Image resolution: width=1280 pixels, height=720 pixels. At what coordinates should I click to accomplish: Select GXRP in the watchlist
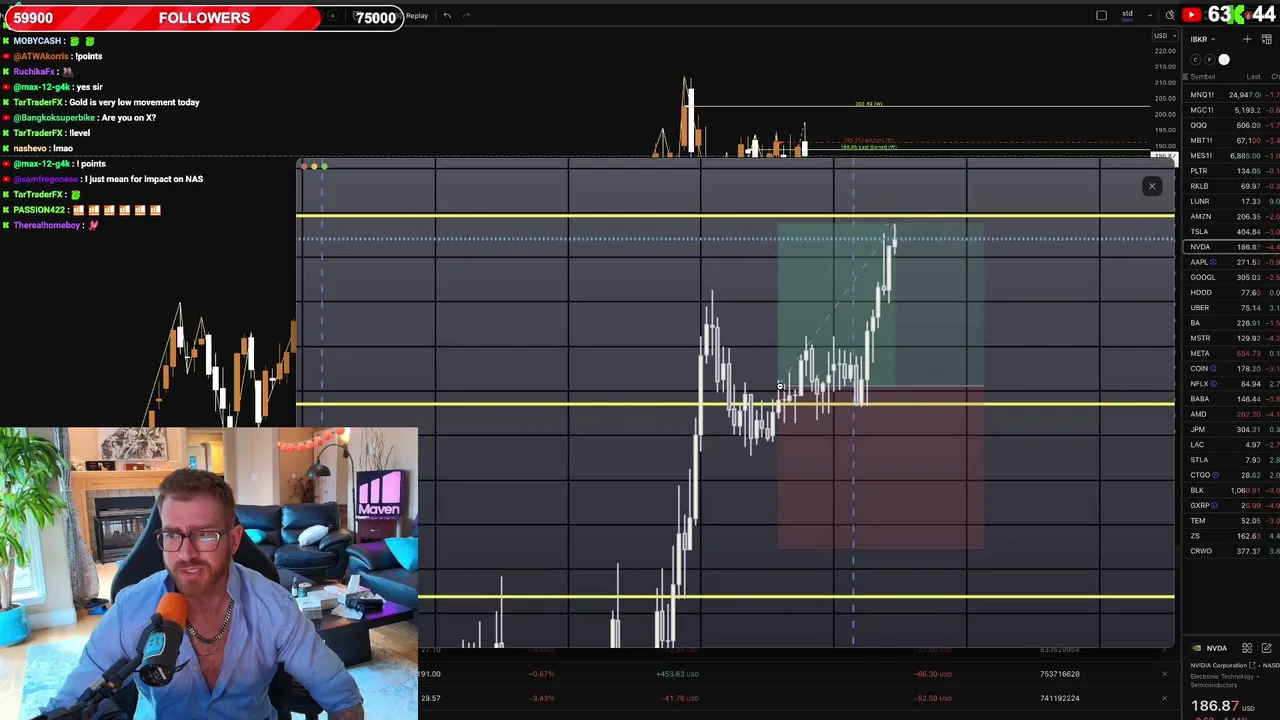tap(1232, 505)
